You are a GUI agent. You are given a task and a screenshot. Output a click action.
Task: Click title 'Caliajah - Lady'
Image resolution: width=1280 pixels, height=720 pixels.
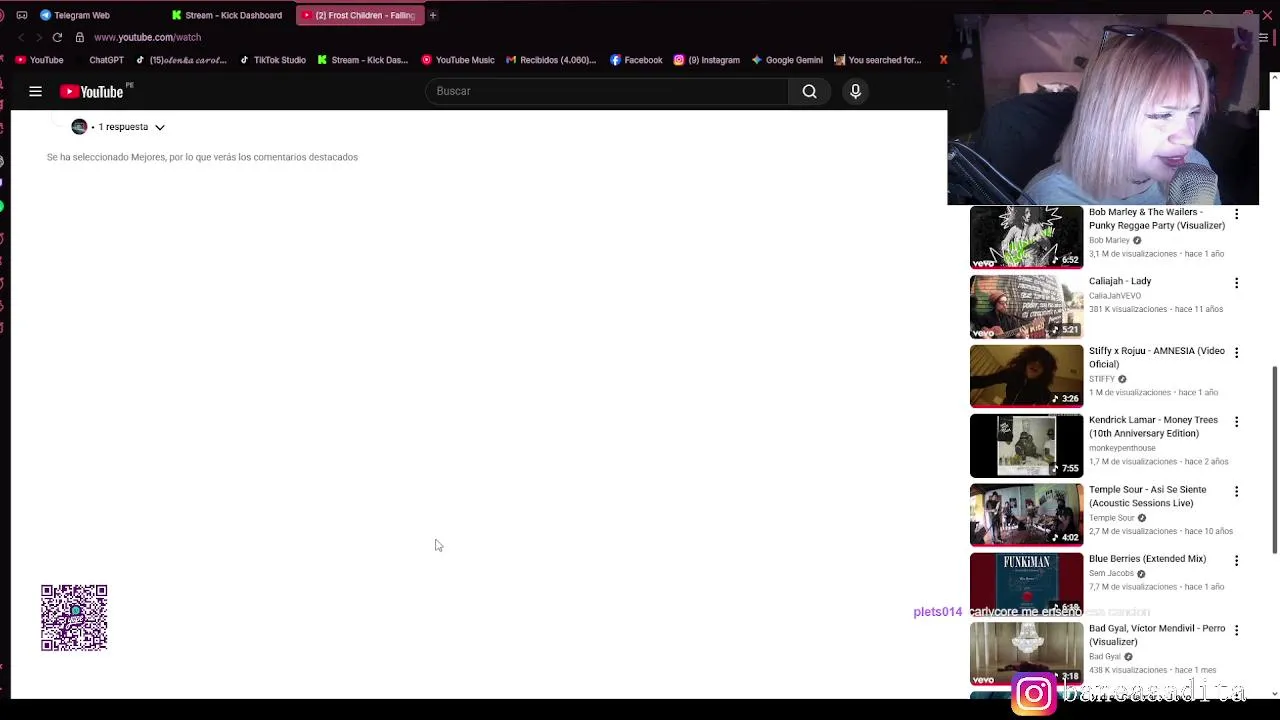coord(1120,281)
